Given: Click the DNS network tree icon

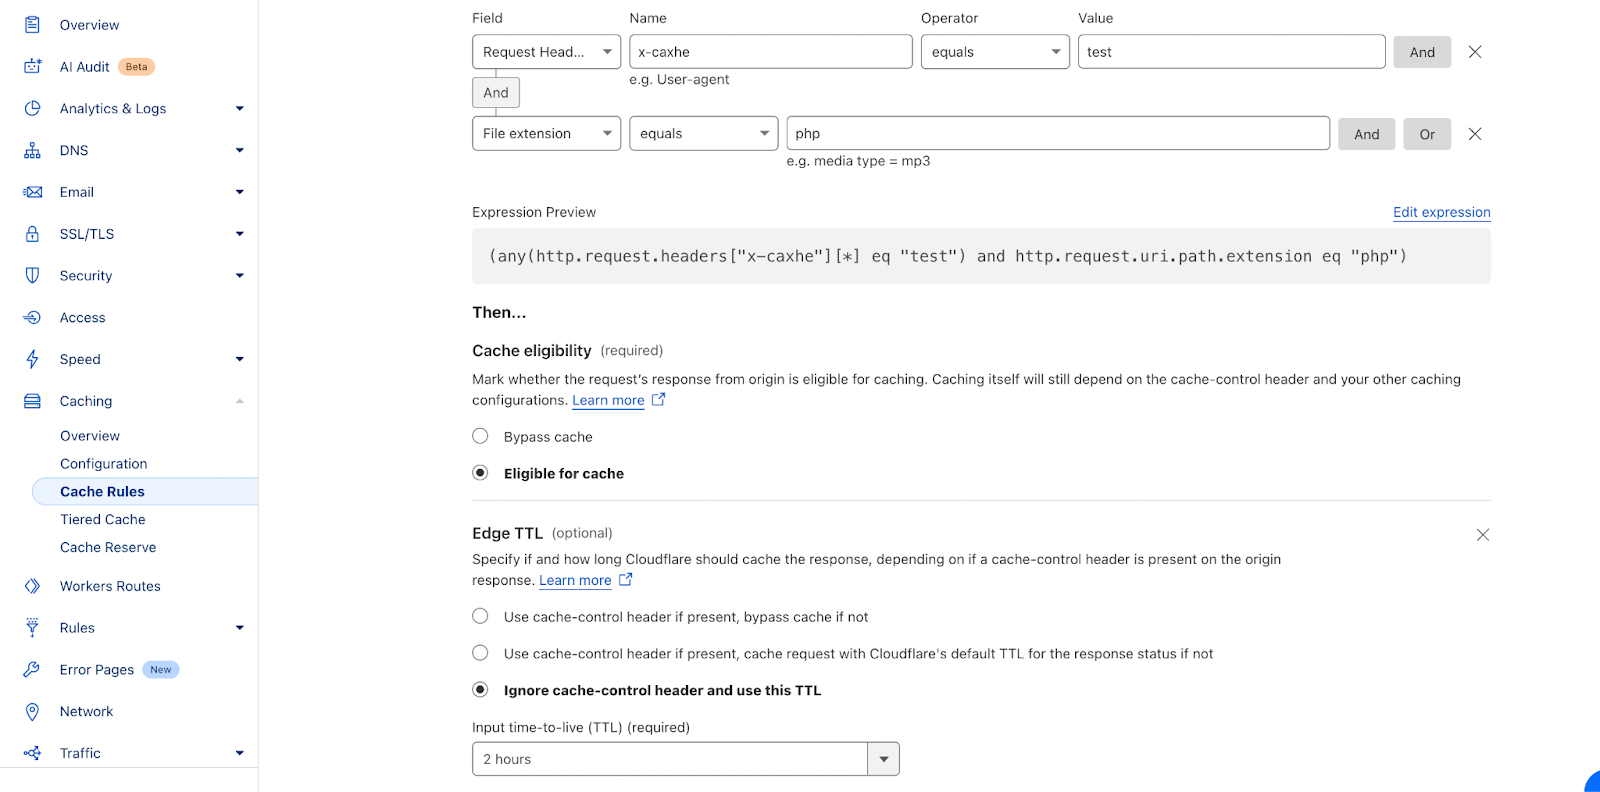Looking at the screenshot, I should [32, 150].
